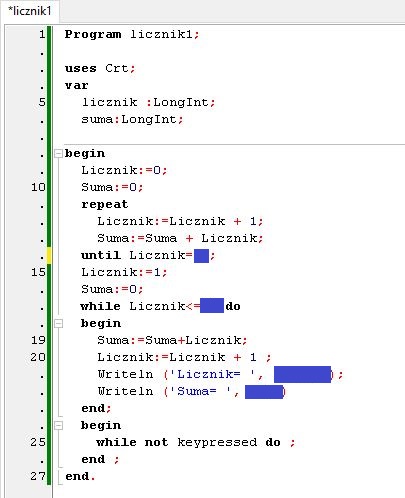Click the 'while not keypressed do ;' line
This screenshot has height=498, width=405.
click(196, 442)
